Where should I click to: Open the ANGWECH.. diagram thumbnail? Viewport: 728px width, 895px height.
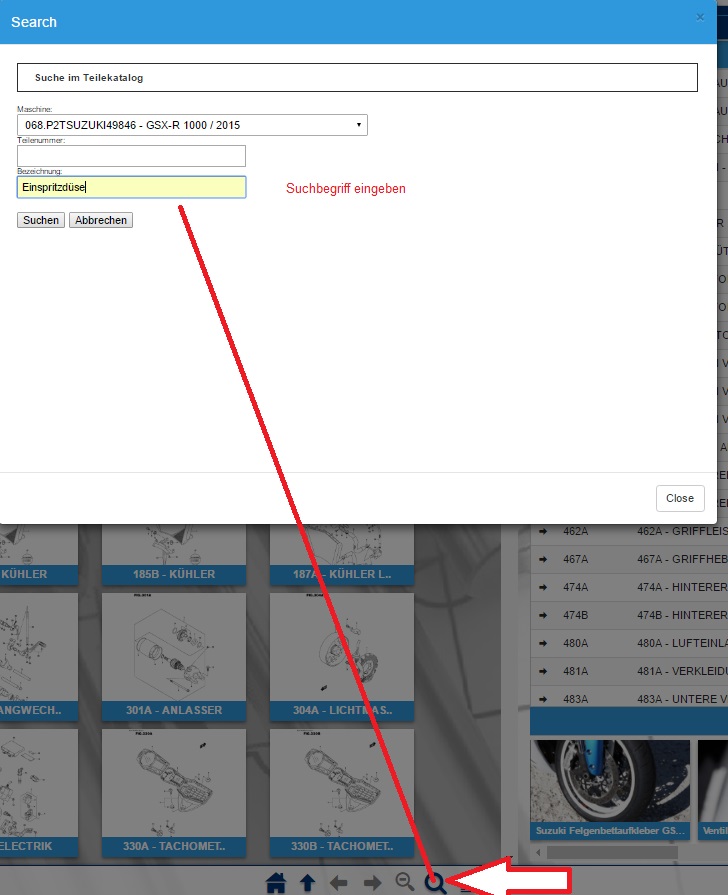click(x=39, y=656)
